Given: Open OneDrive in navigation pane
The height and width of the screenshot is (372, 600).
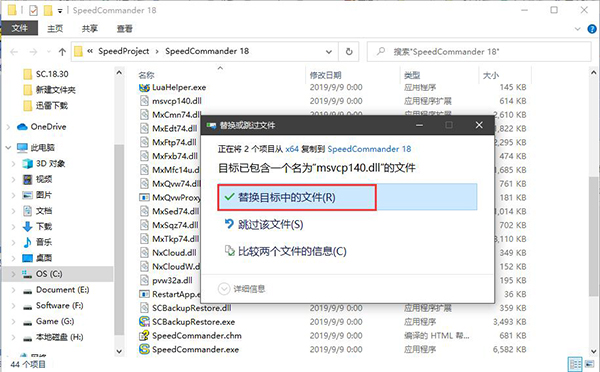Looking at the screenshot, I should point(48,127).
